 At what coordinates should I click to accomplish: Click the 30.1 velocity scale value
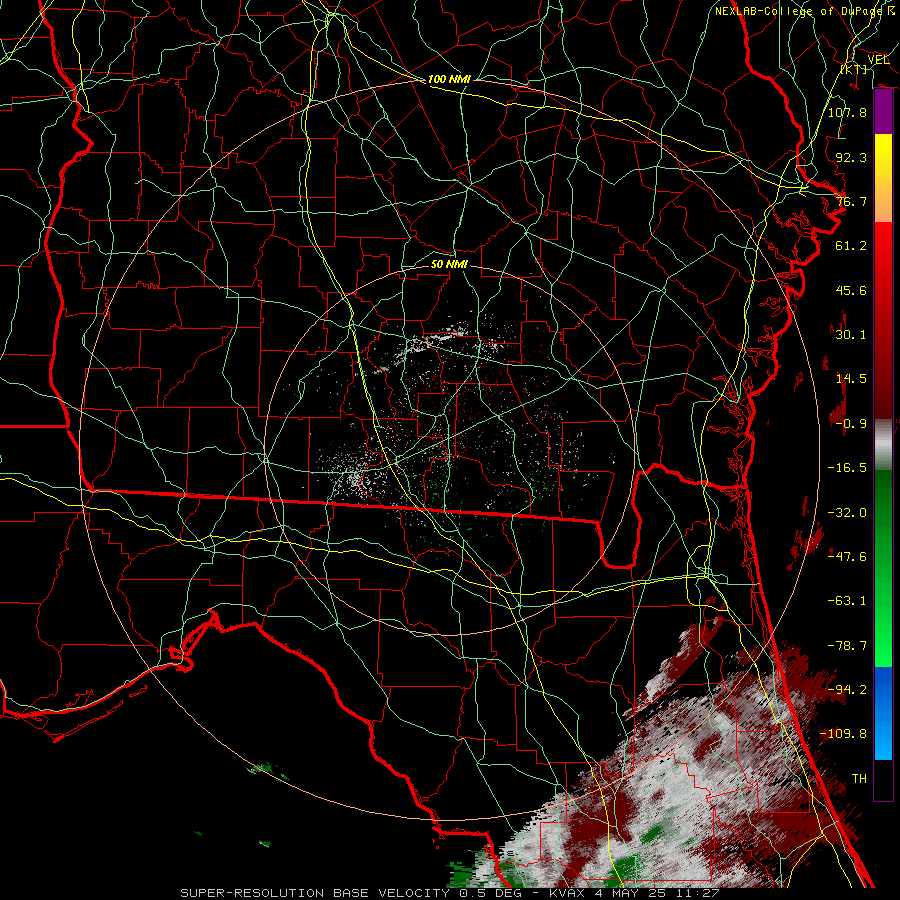pos(851,335)
